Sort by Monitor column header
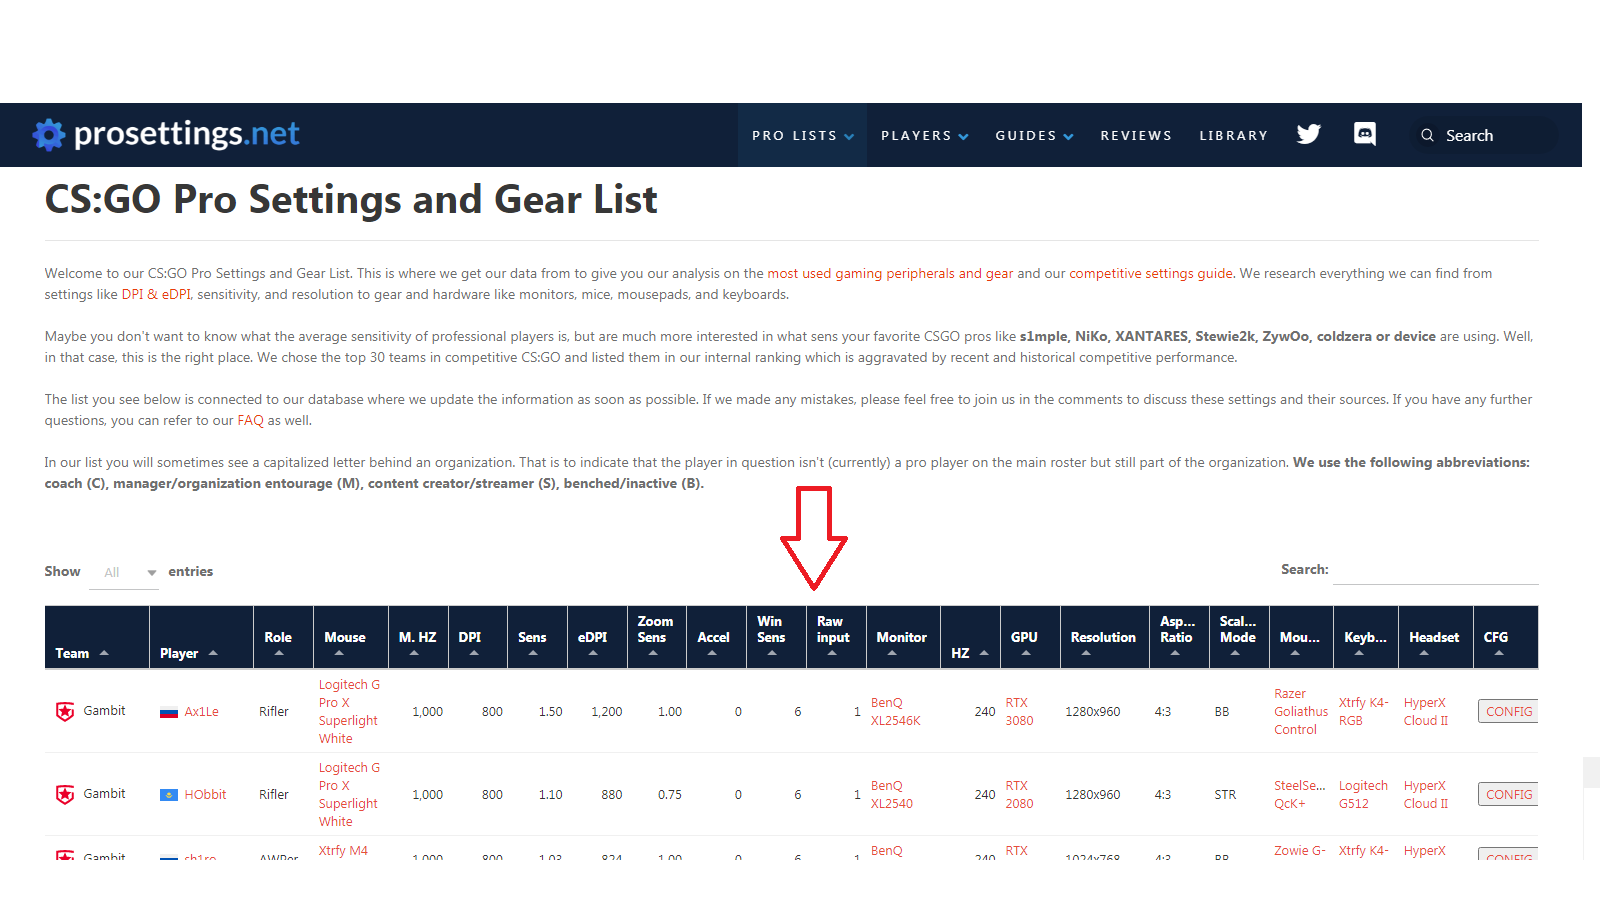This screenshot has width=1600, height=900. 903,637
